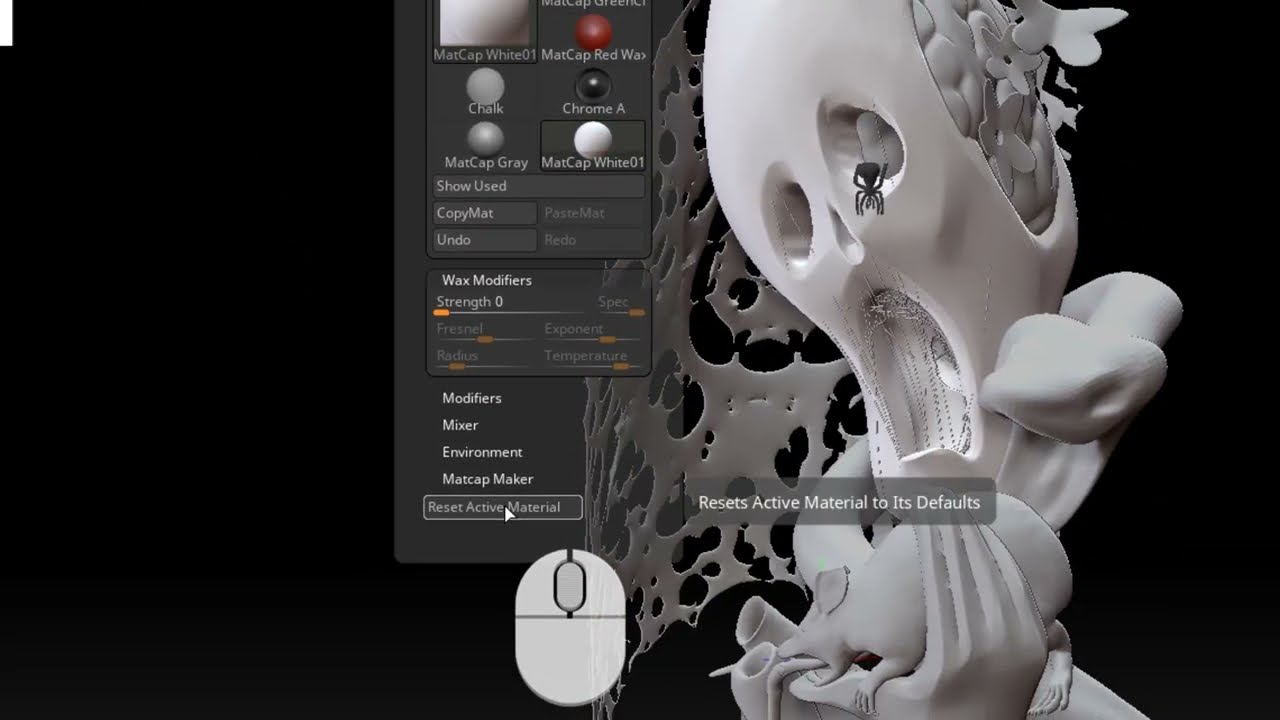Image resolution: width=1280 pixels, height=720 pixels.
Task: Adjust the Exponent slider
Action: [x=594, y=331]
